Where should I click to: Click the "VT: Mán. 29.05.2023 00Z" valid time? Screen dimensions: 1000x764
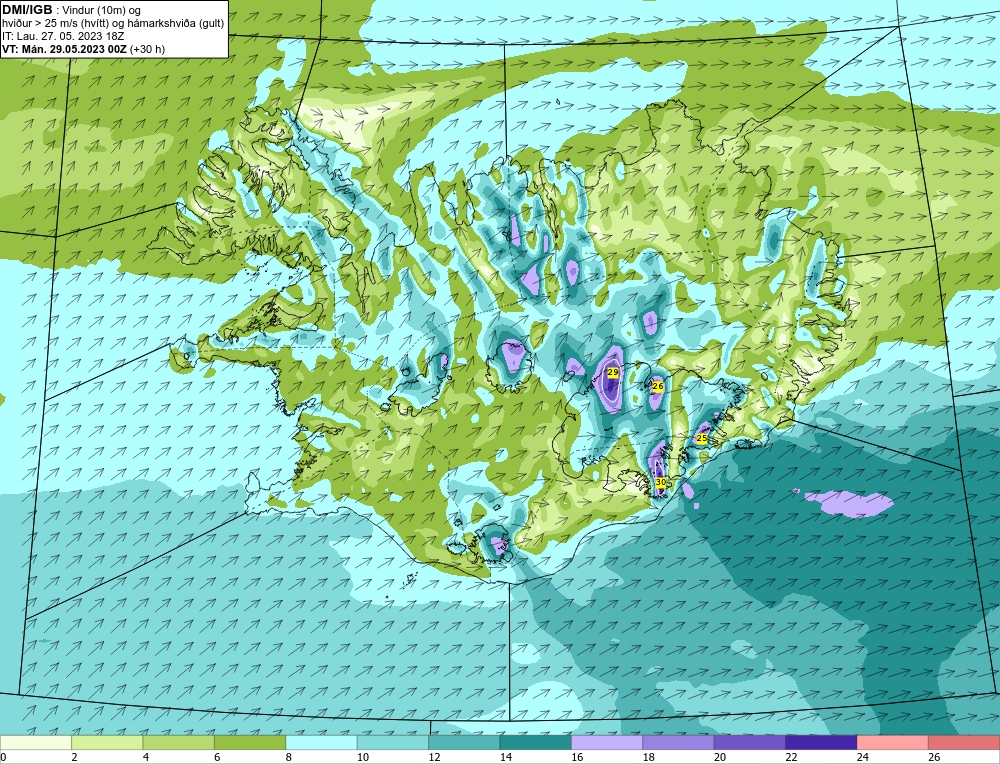tap(66, 49)
